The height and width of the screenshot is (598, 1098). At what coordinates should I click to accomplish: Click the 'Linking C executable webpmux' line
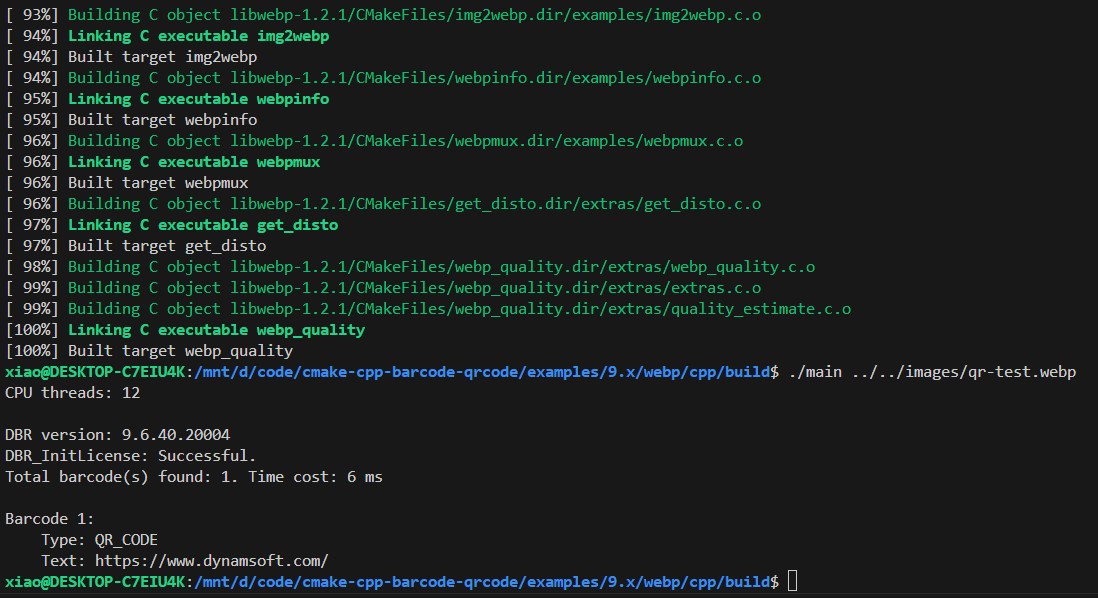coord(194,162)
